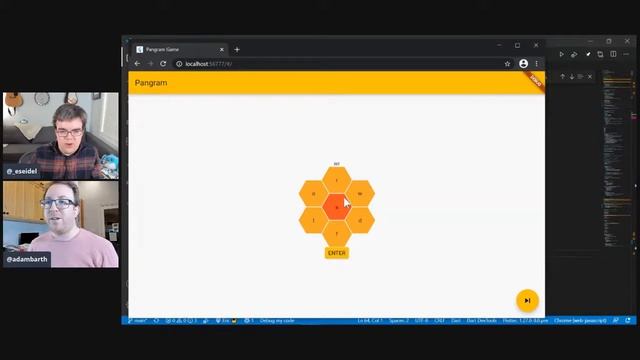Click the feedback icon in status bar
The width and height of the screenshot is (640, 360).
click(616, 321)
